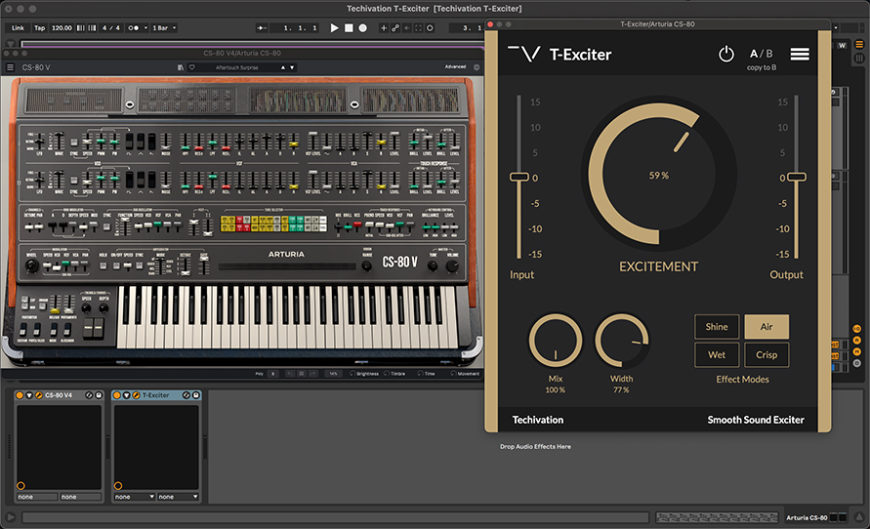Click the Excitement knob at 59 %
Viewport: 870px width, 529px height.
[659, 175]
